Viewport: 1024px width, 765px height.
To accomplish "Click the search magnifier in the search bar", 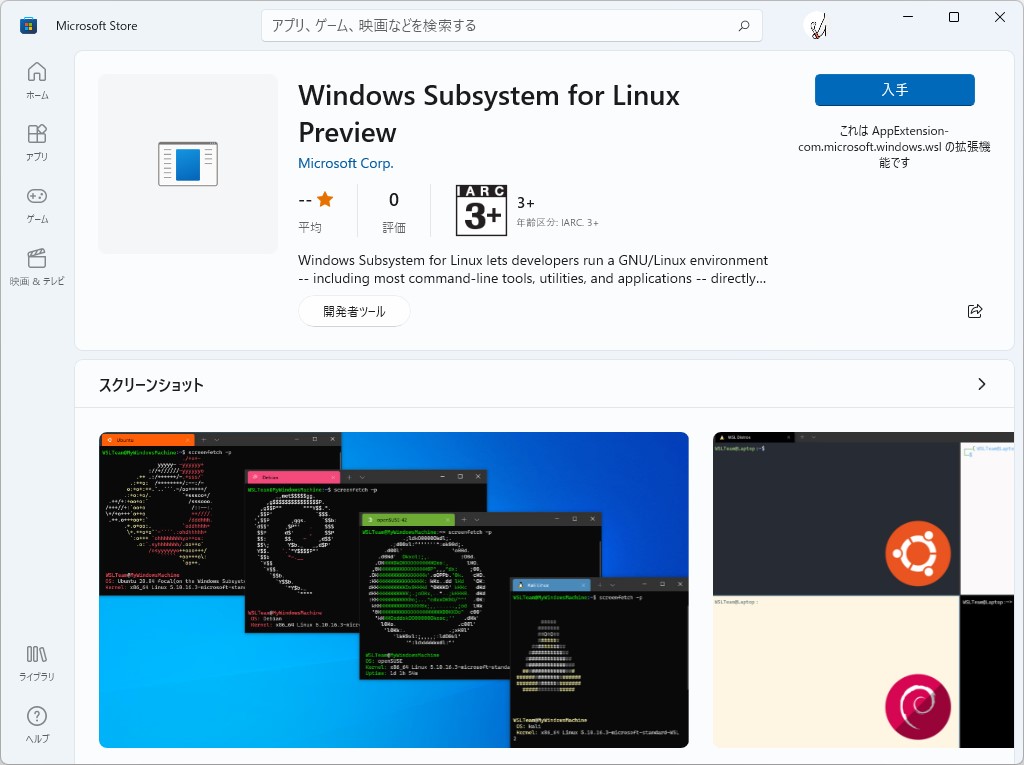I will tap(743, 25).
